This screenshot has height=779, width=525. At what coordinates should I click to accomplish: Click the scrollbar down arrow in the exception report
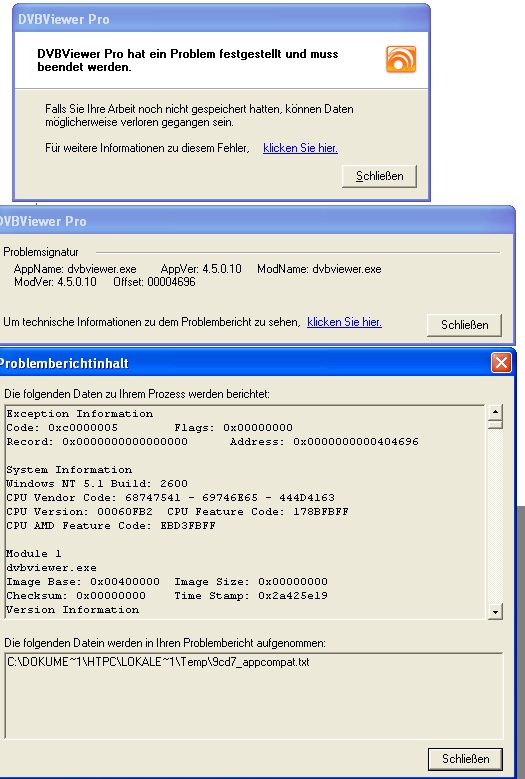(495, 612)
